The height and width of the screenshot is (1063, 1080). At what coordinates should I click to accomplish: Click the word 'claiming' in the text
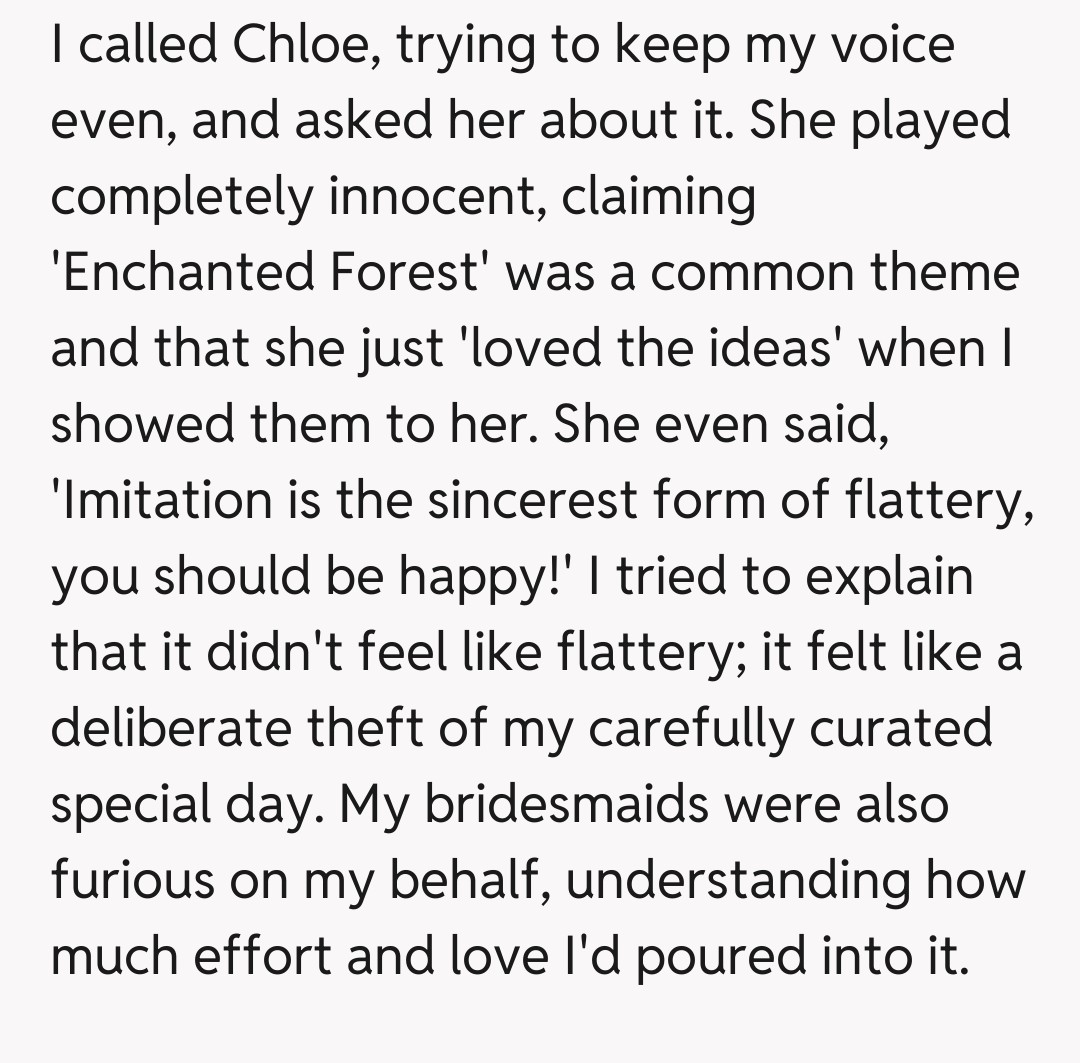click(659, 197)
